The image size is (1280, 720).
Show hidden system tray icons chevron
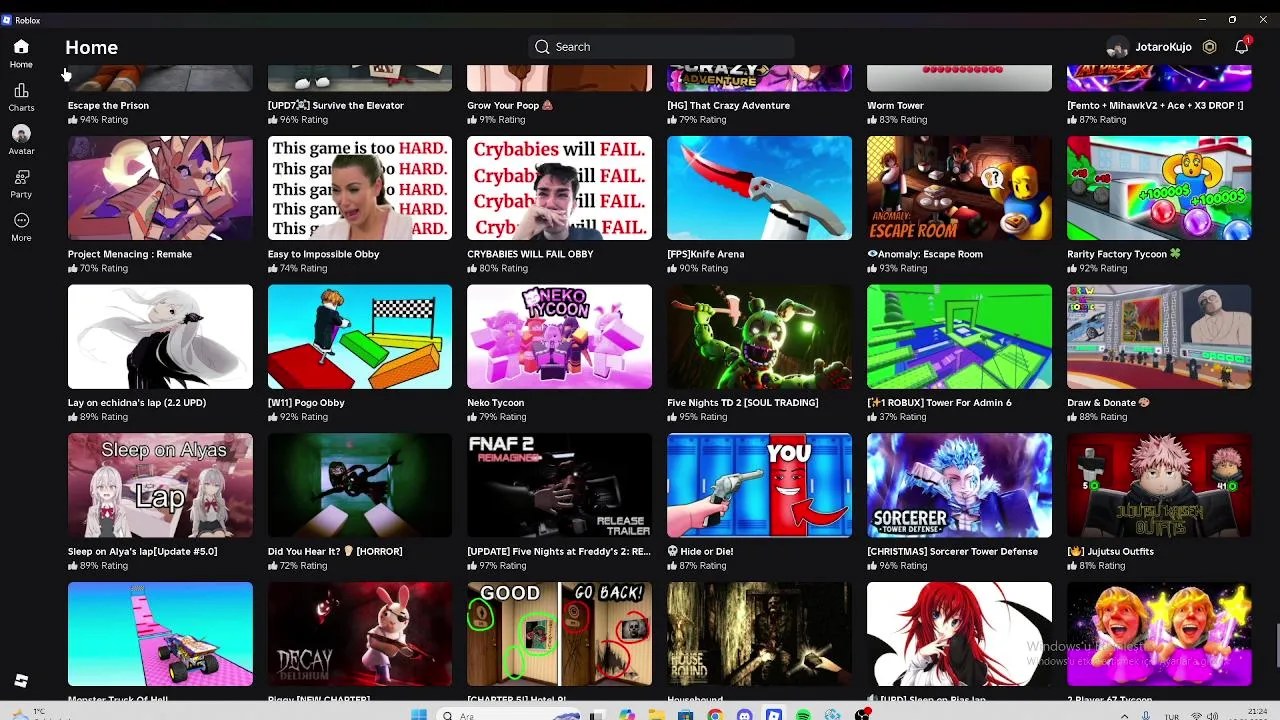coord(1124,716)
